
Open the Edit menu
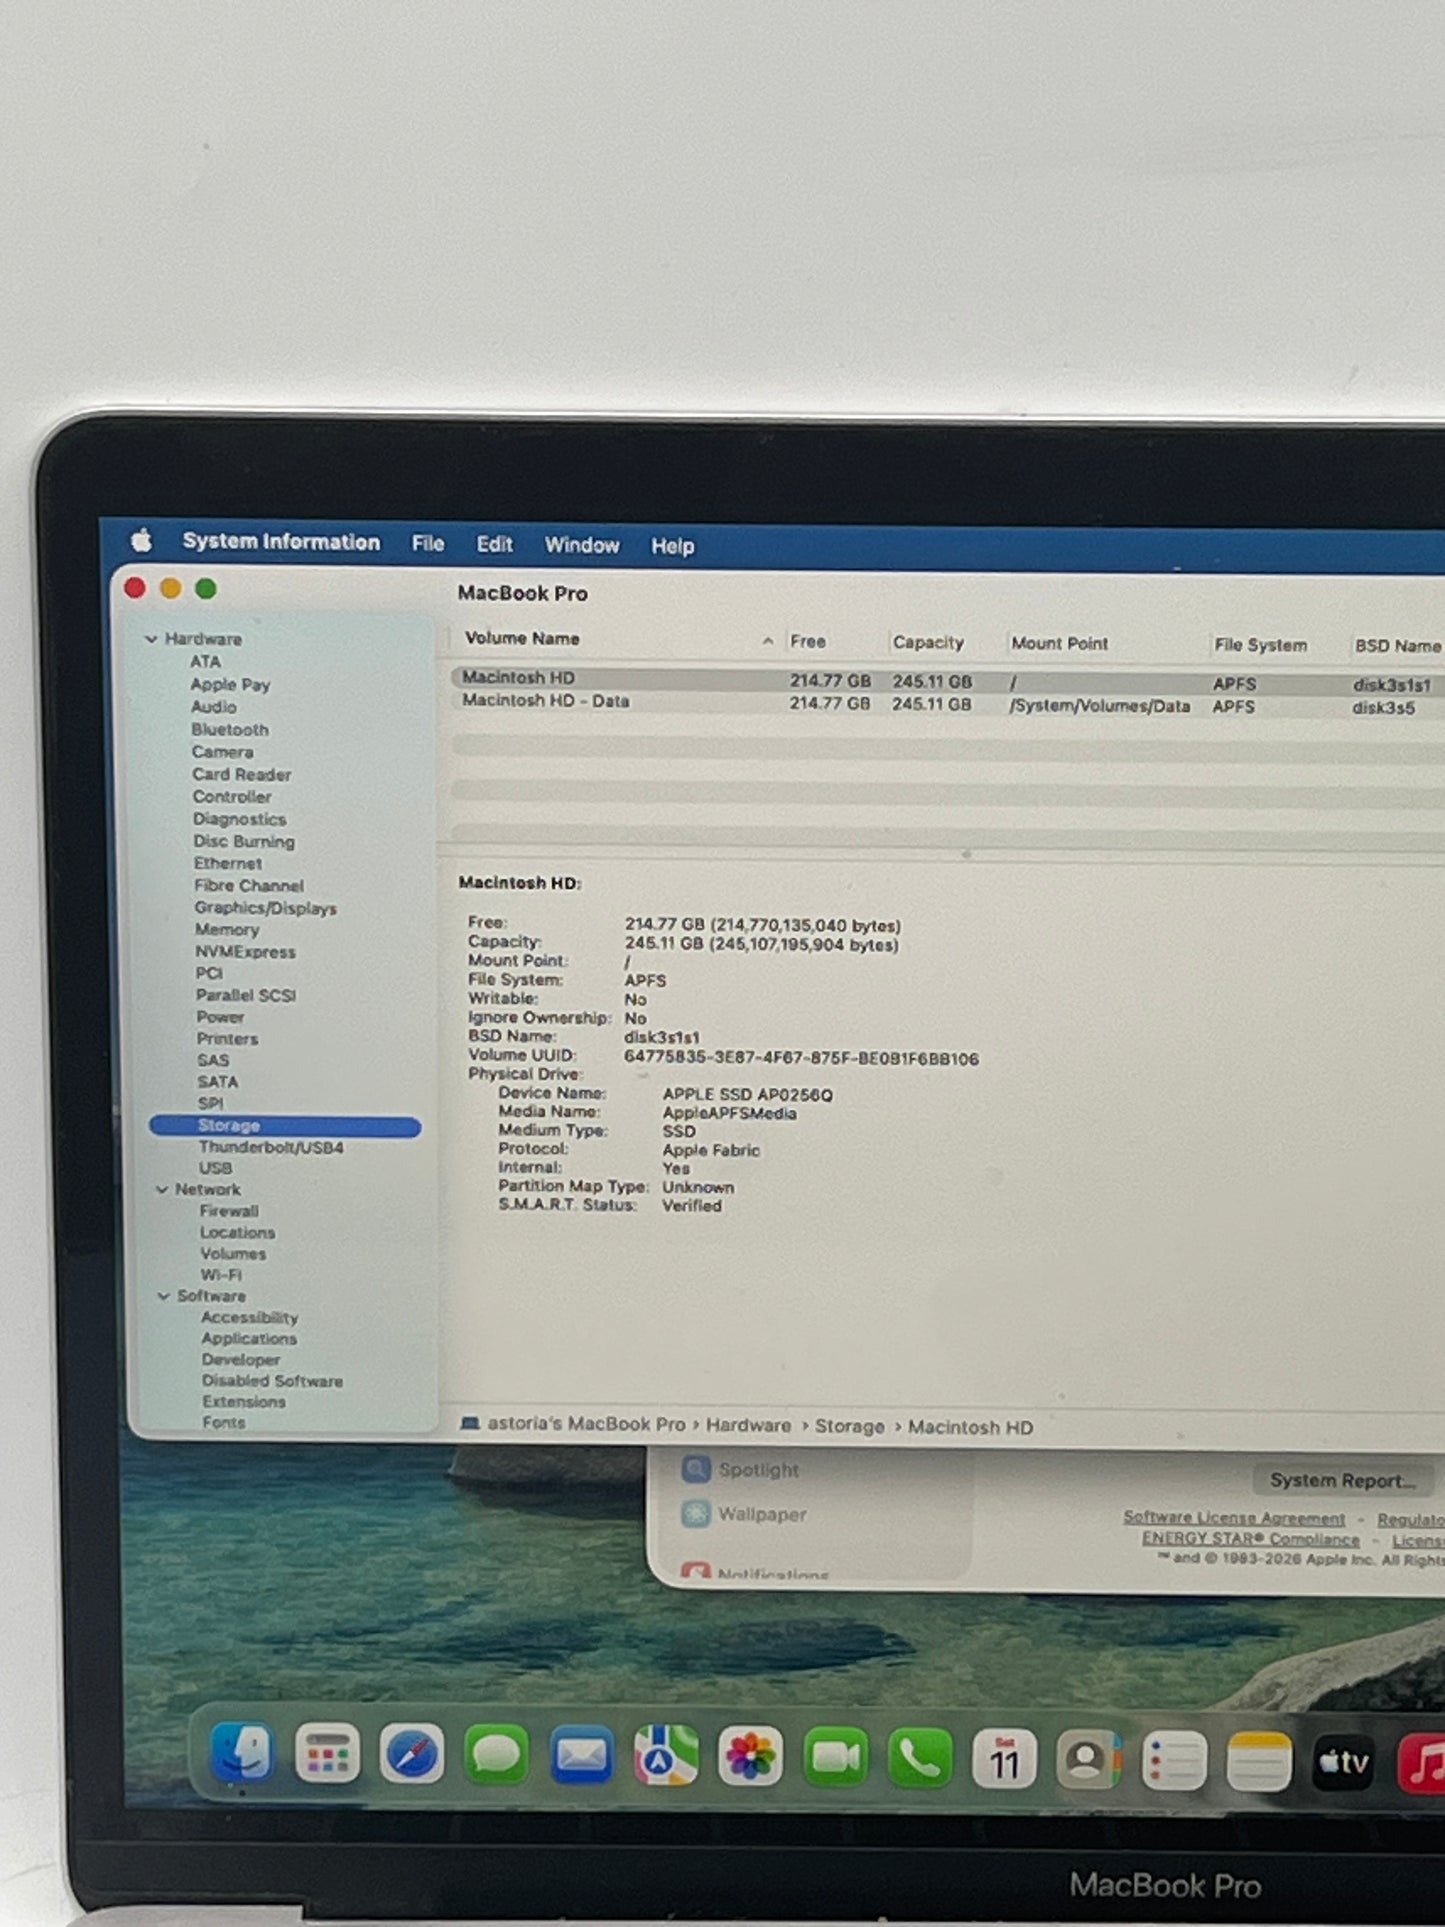(494, 544)
